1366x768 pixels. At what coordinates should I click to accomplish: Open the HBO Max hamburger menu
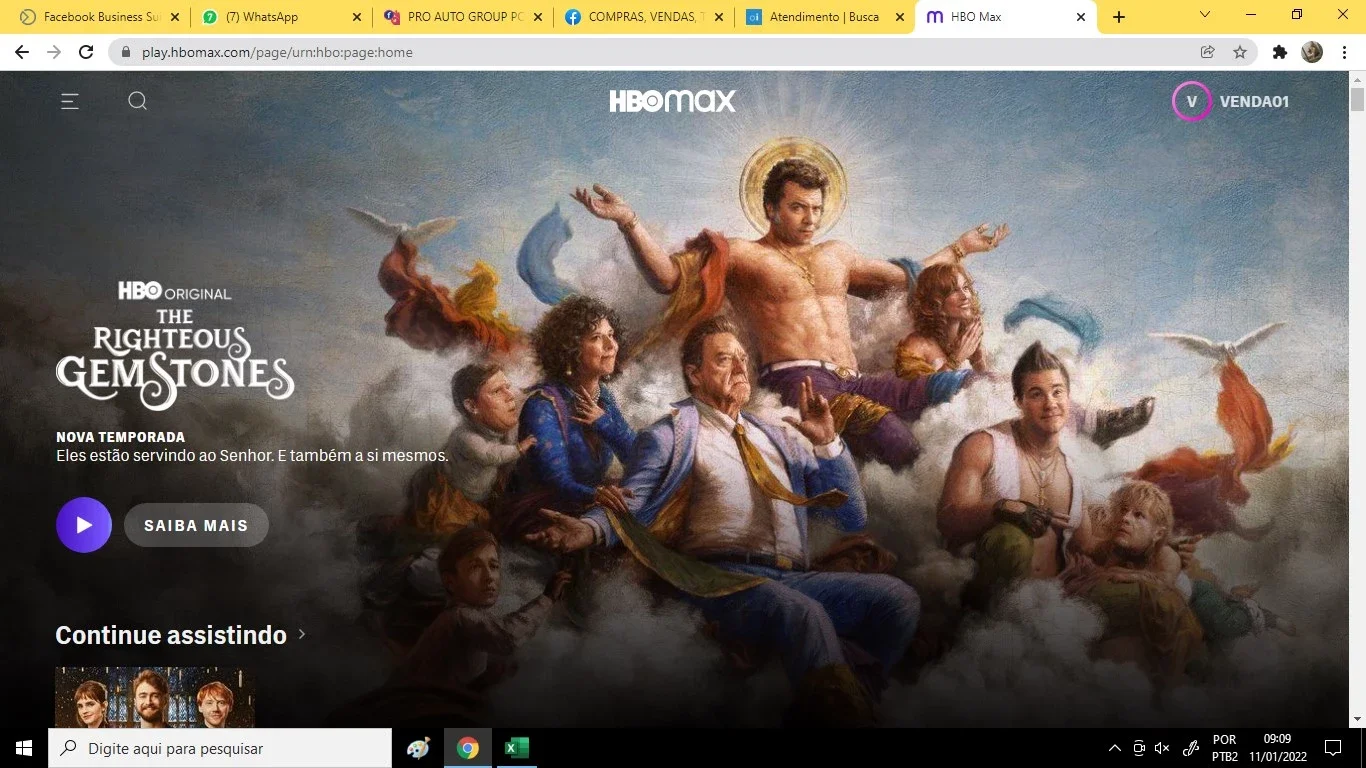[x=69, y=101]
